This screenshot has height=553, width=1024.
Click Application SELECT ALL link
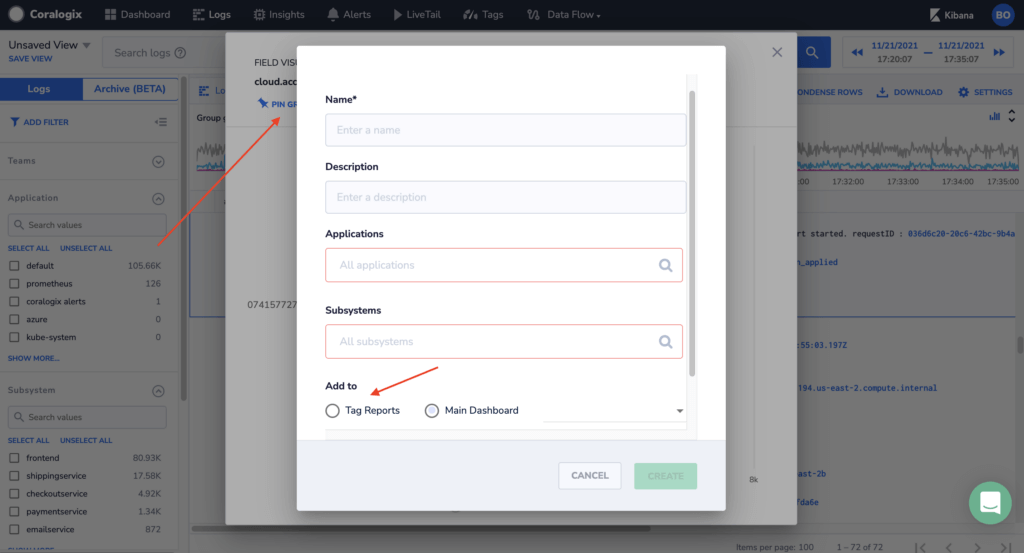[28, 248]
